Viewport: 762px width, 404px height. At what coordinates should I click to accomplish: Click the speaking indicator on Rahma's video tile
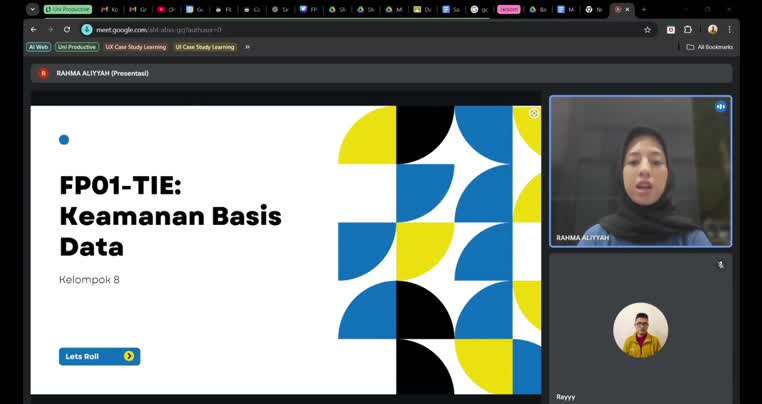click(720, 106)
